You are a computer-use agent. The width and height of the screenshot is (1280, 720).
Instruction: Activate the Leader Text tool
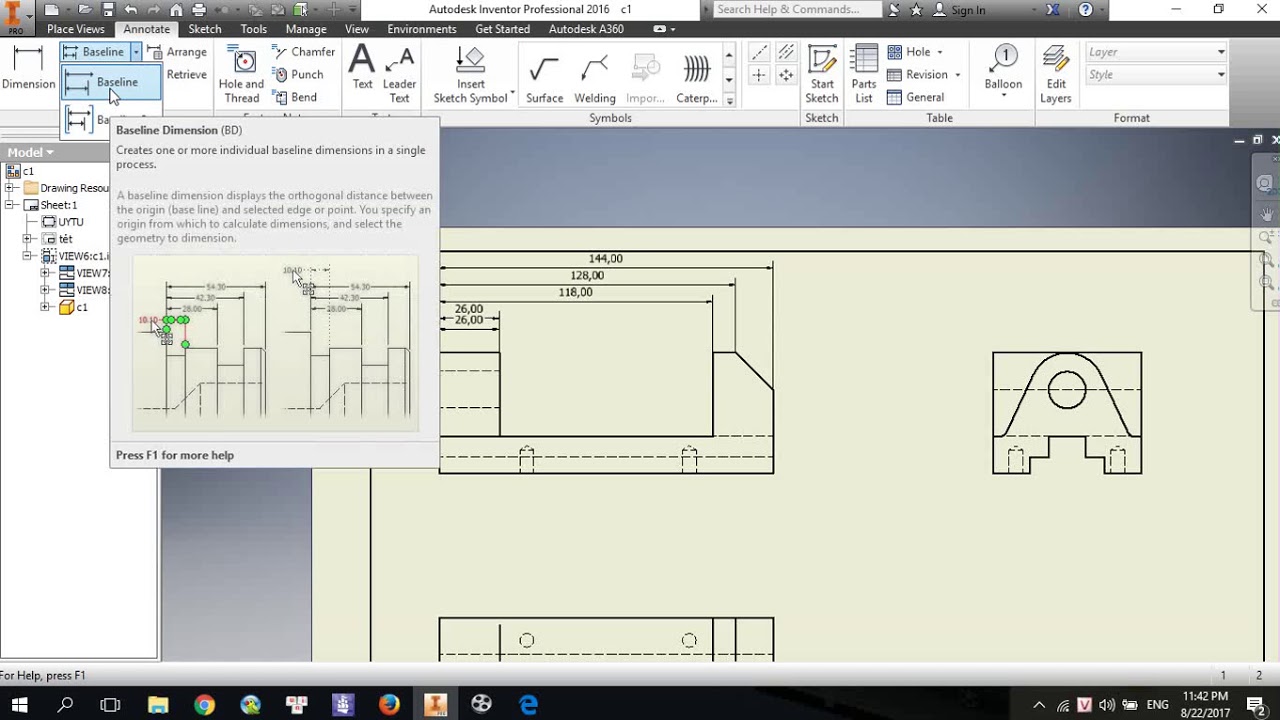(x=399, y=74)
